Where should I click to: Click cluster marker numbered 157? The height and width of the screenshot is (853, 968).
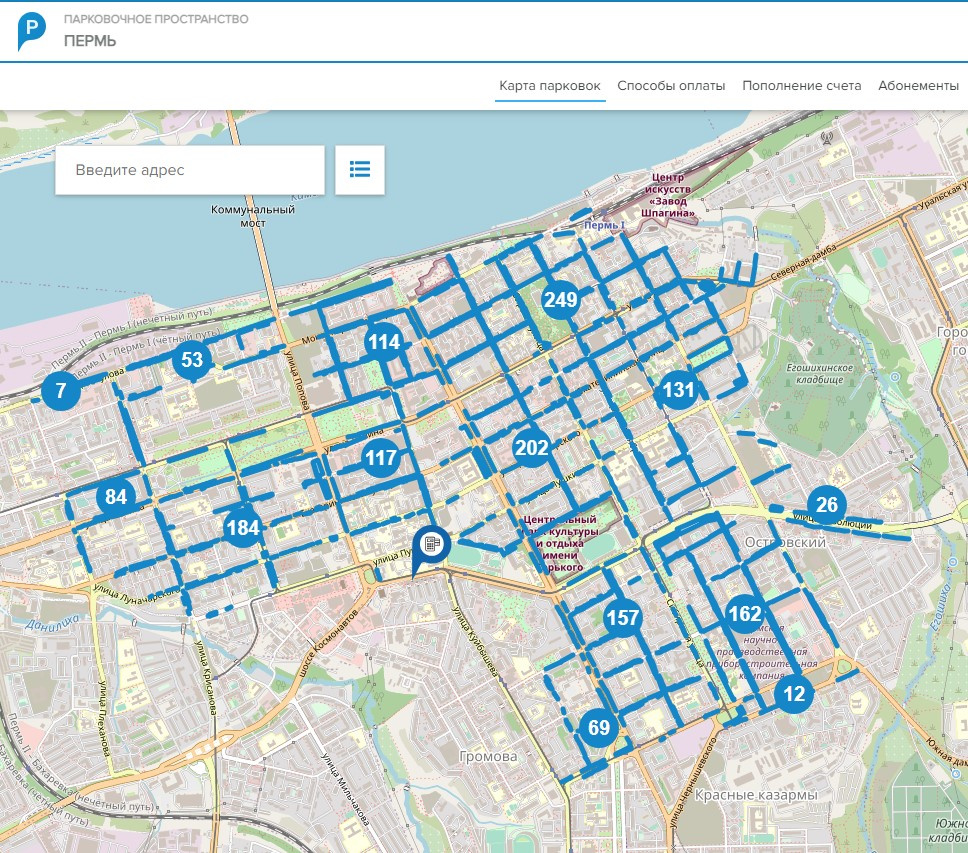[623, 618]
